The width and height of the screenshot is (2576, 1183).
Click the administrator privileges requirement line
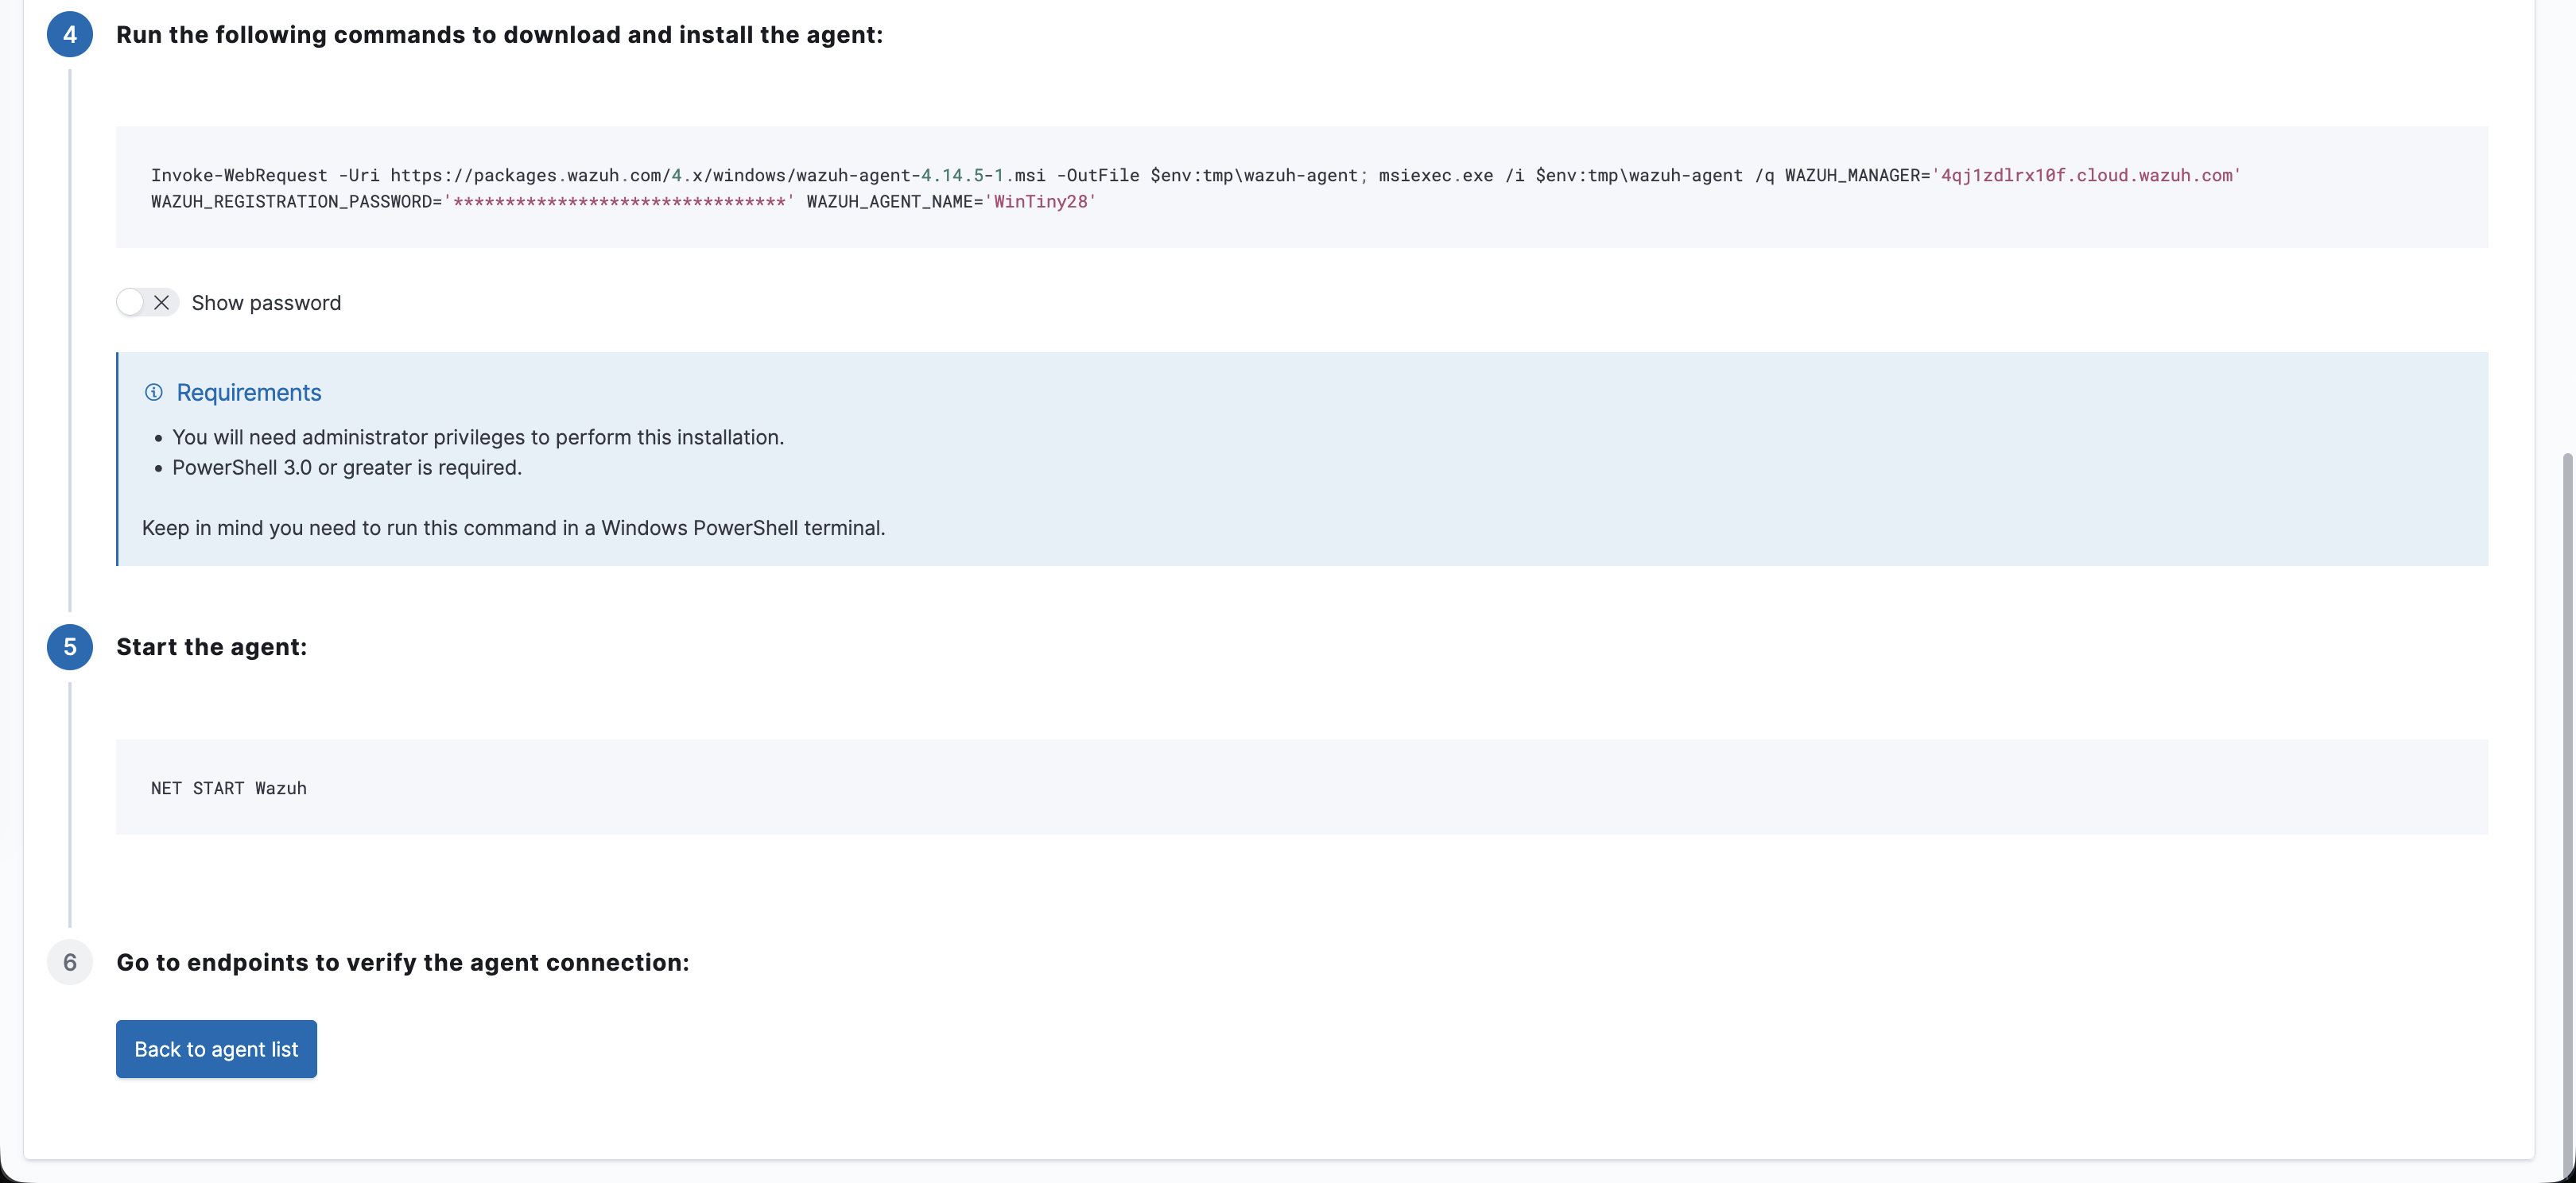tap(478, 437)
